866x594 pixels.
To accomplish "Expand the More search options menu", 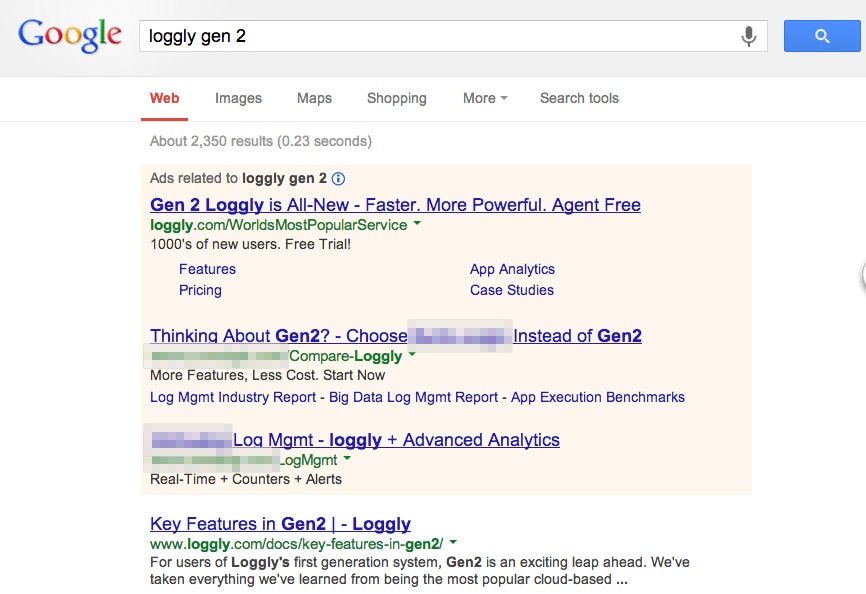I will click(485, 98).
